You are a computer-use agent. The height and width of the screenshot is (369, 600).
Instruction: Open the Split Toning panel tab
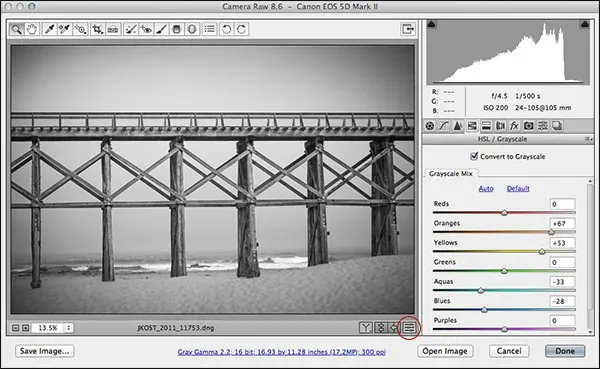point(486,126)
